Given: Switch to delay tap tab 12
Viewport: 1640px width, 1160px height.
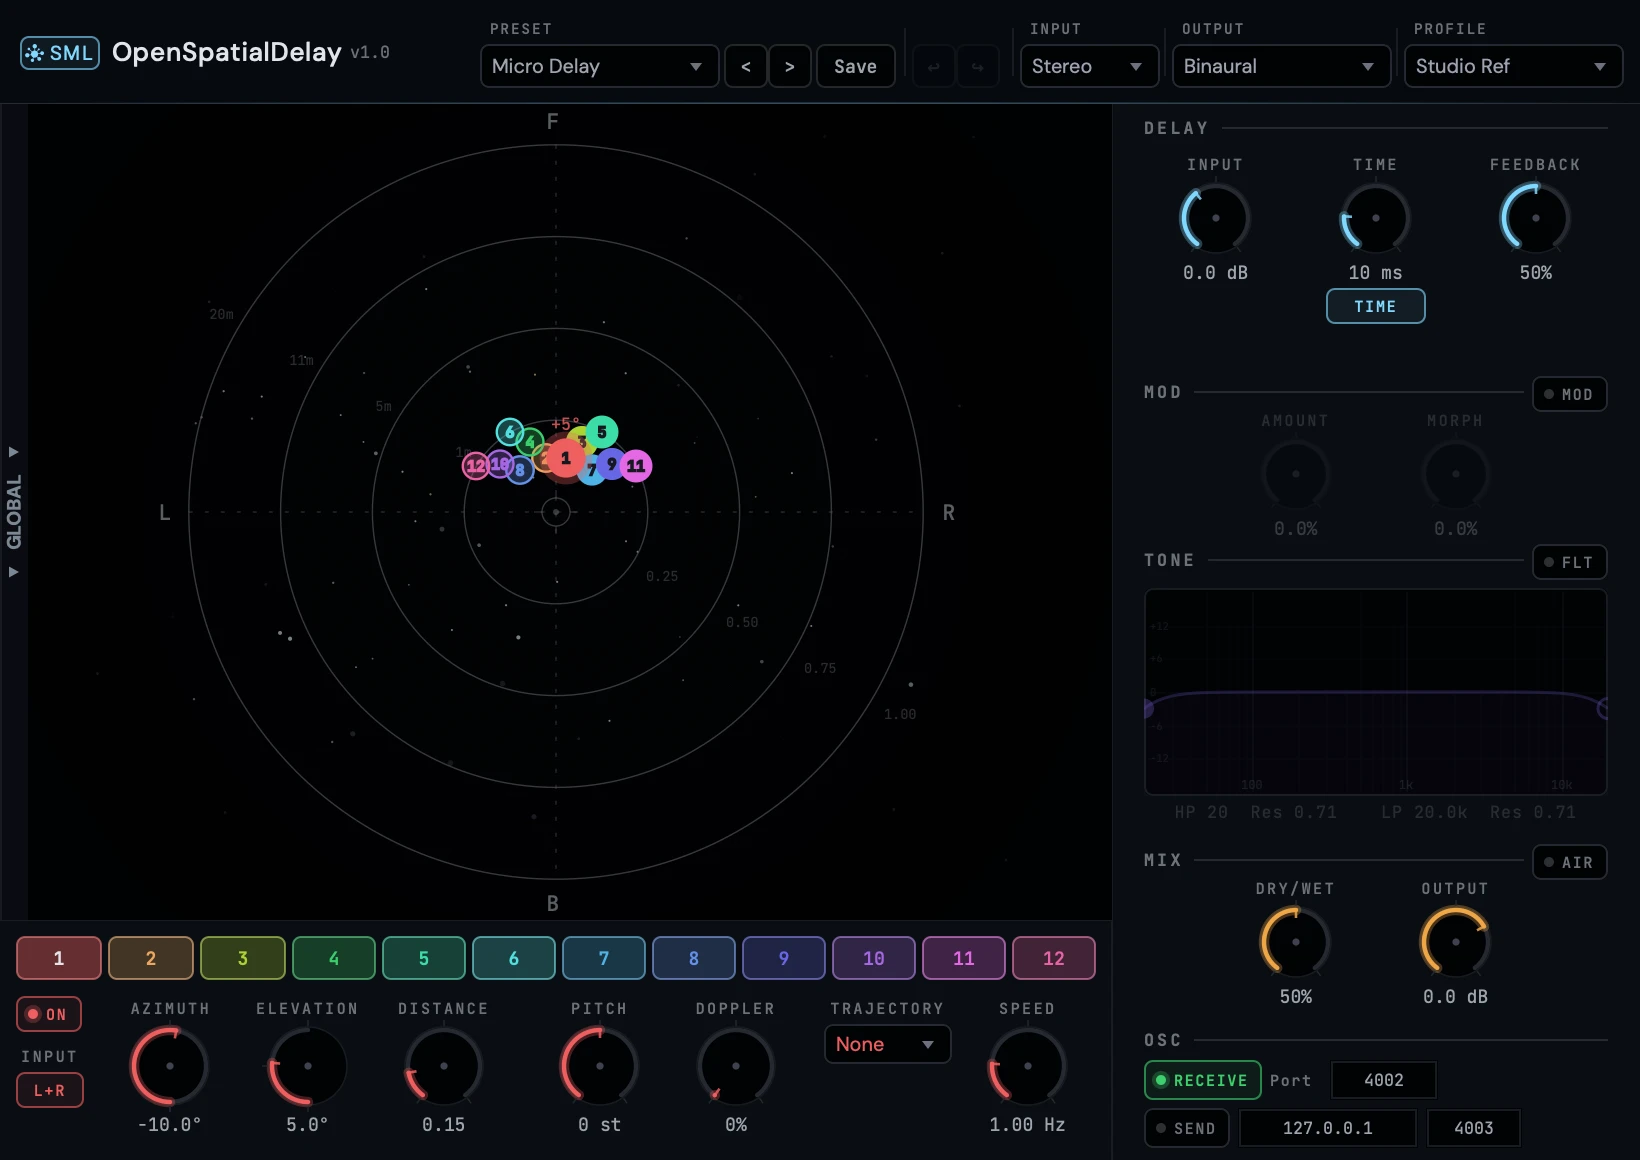Looking at the screenshot, I should [1054, 958].
